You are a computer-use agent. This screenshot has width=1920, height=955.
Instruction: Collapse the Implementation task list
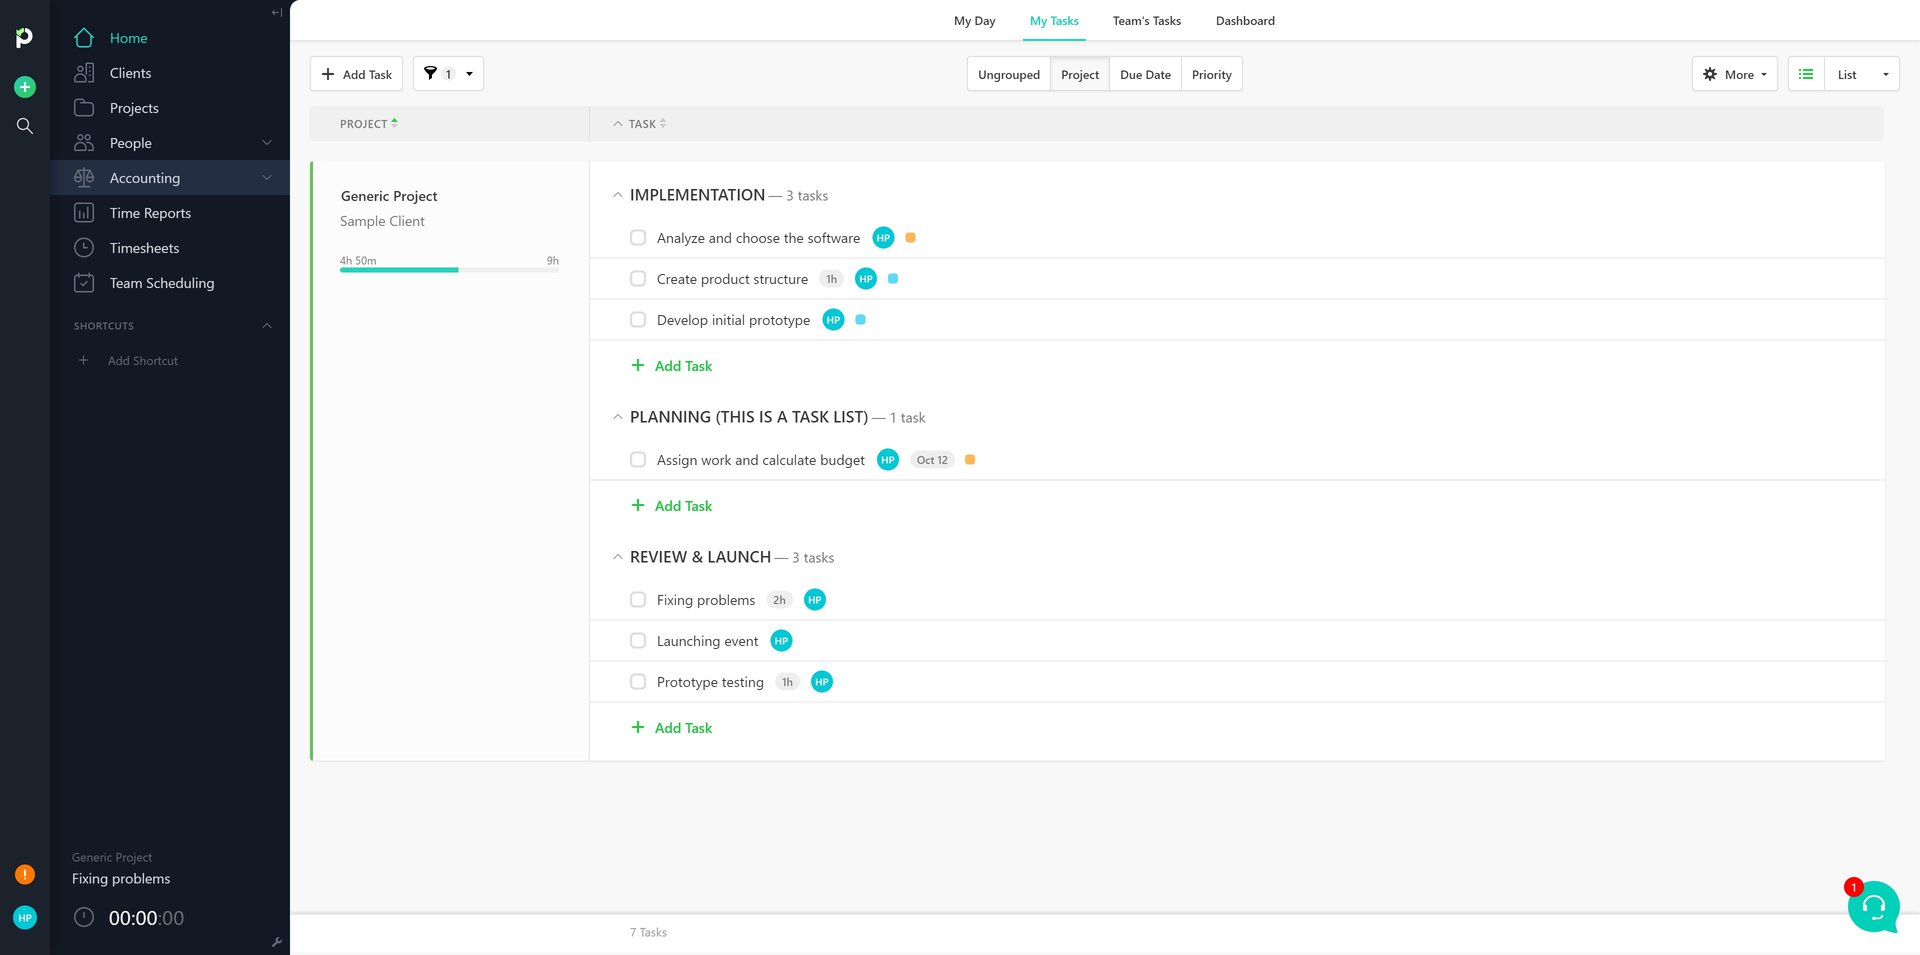[x=618, y=196]
